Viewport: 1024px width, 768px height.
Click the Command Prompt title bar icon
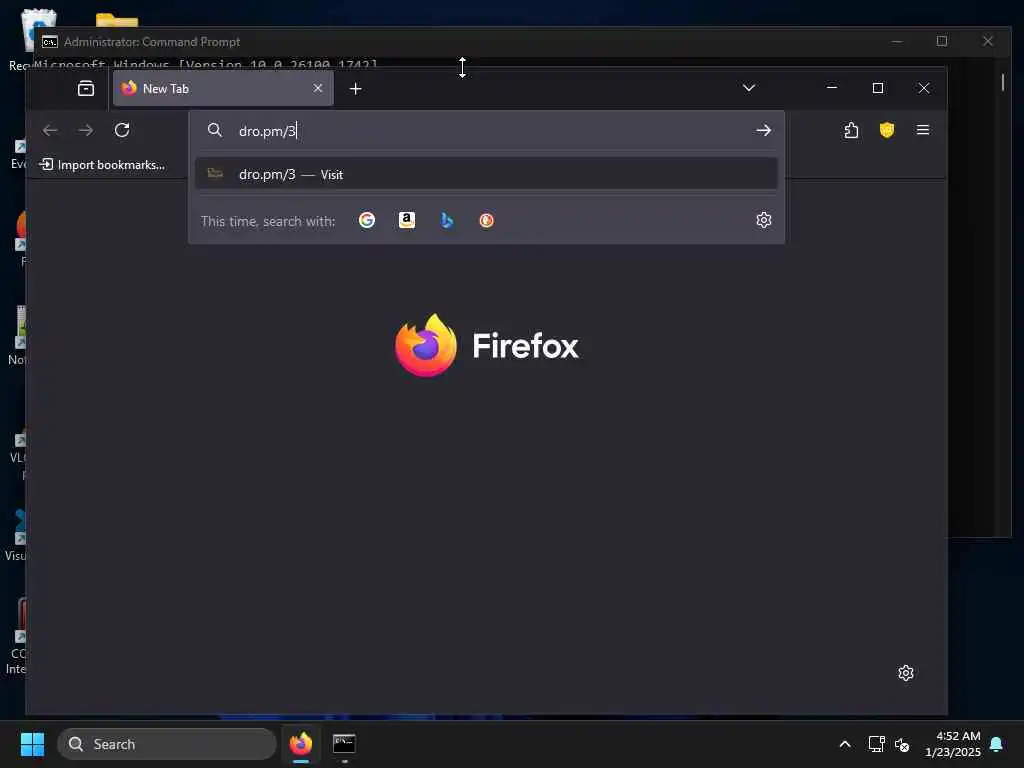tap(50, 42)
